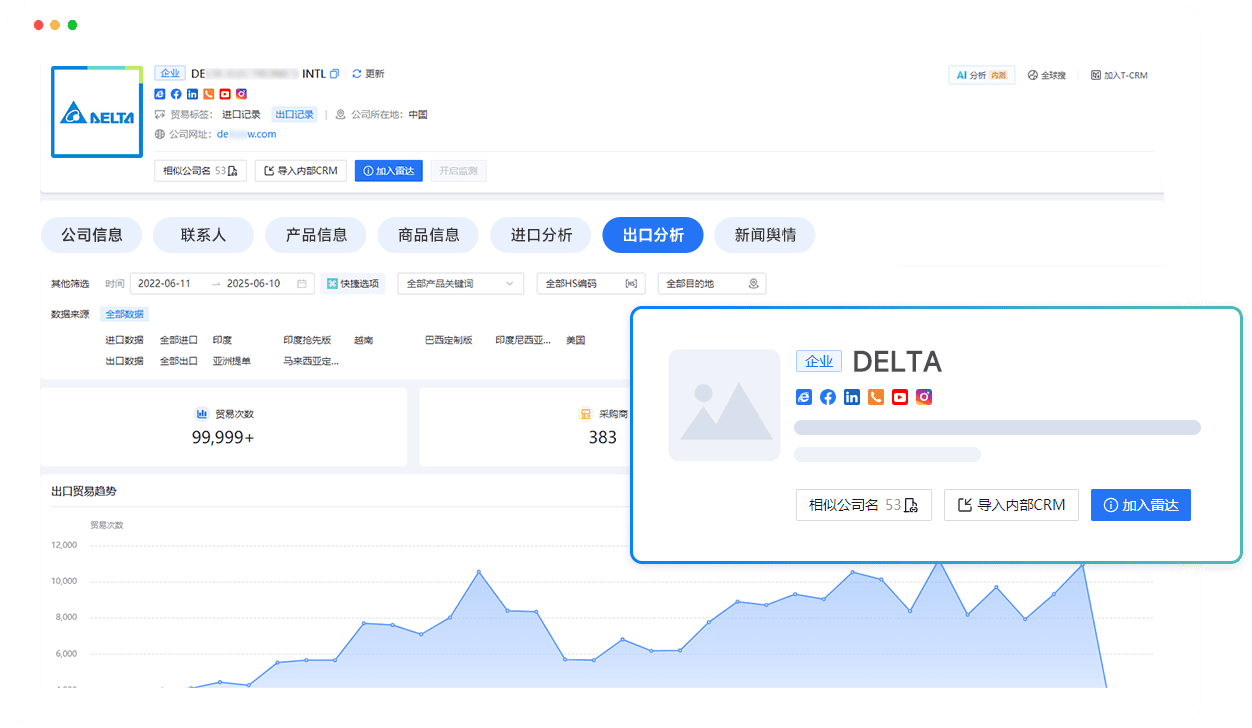1252x728 pixels.
Task: Select 全部数据 data source
Action: (x=124, y=313)
